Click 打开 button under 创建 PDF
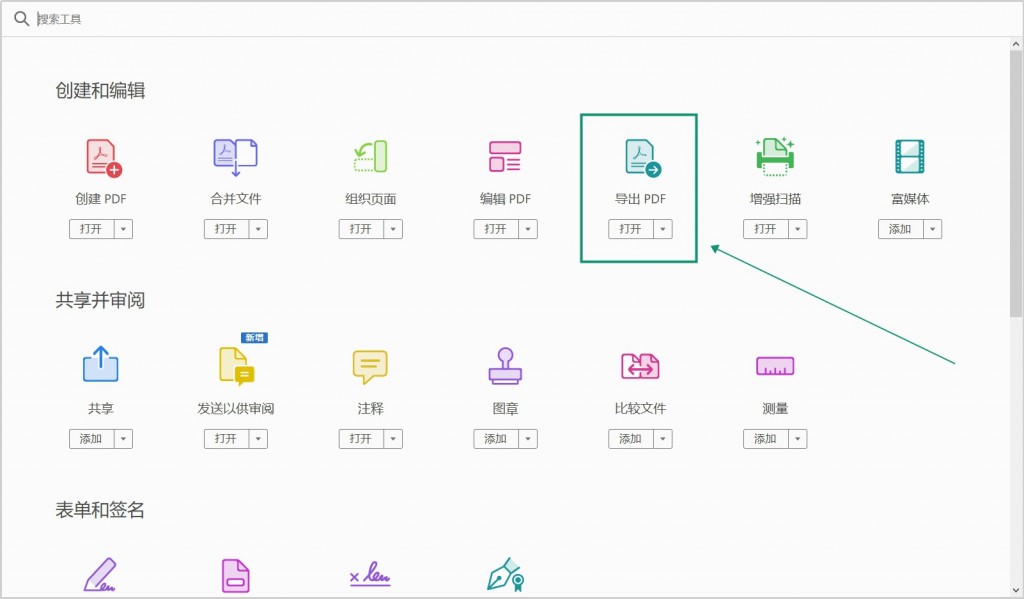This screenshot has height=599, width=1024. click(91, 229)
